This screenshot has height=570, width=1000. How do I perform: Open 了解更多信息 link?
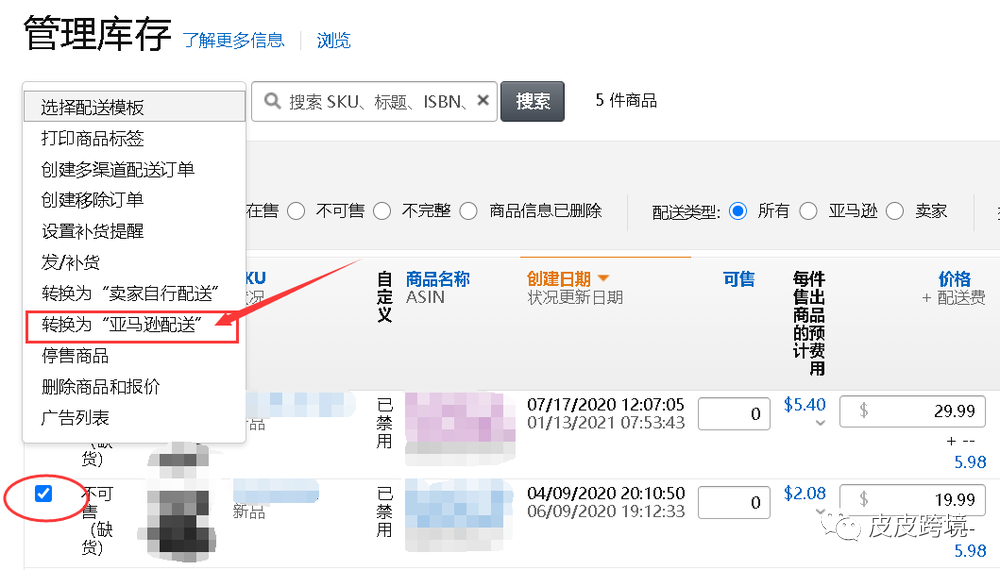click(x=233, y=40)
